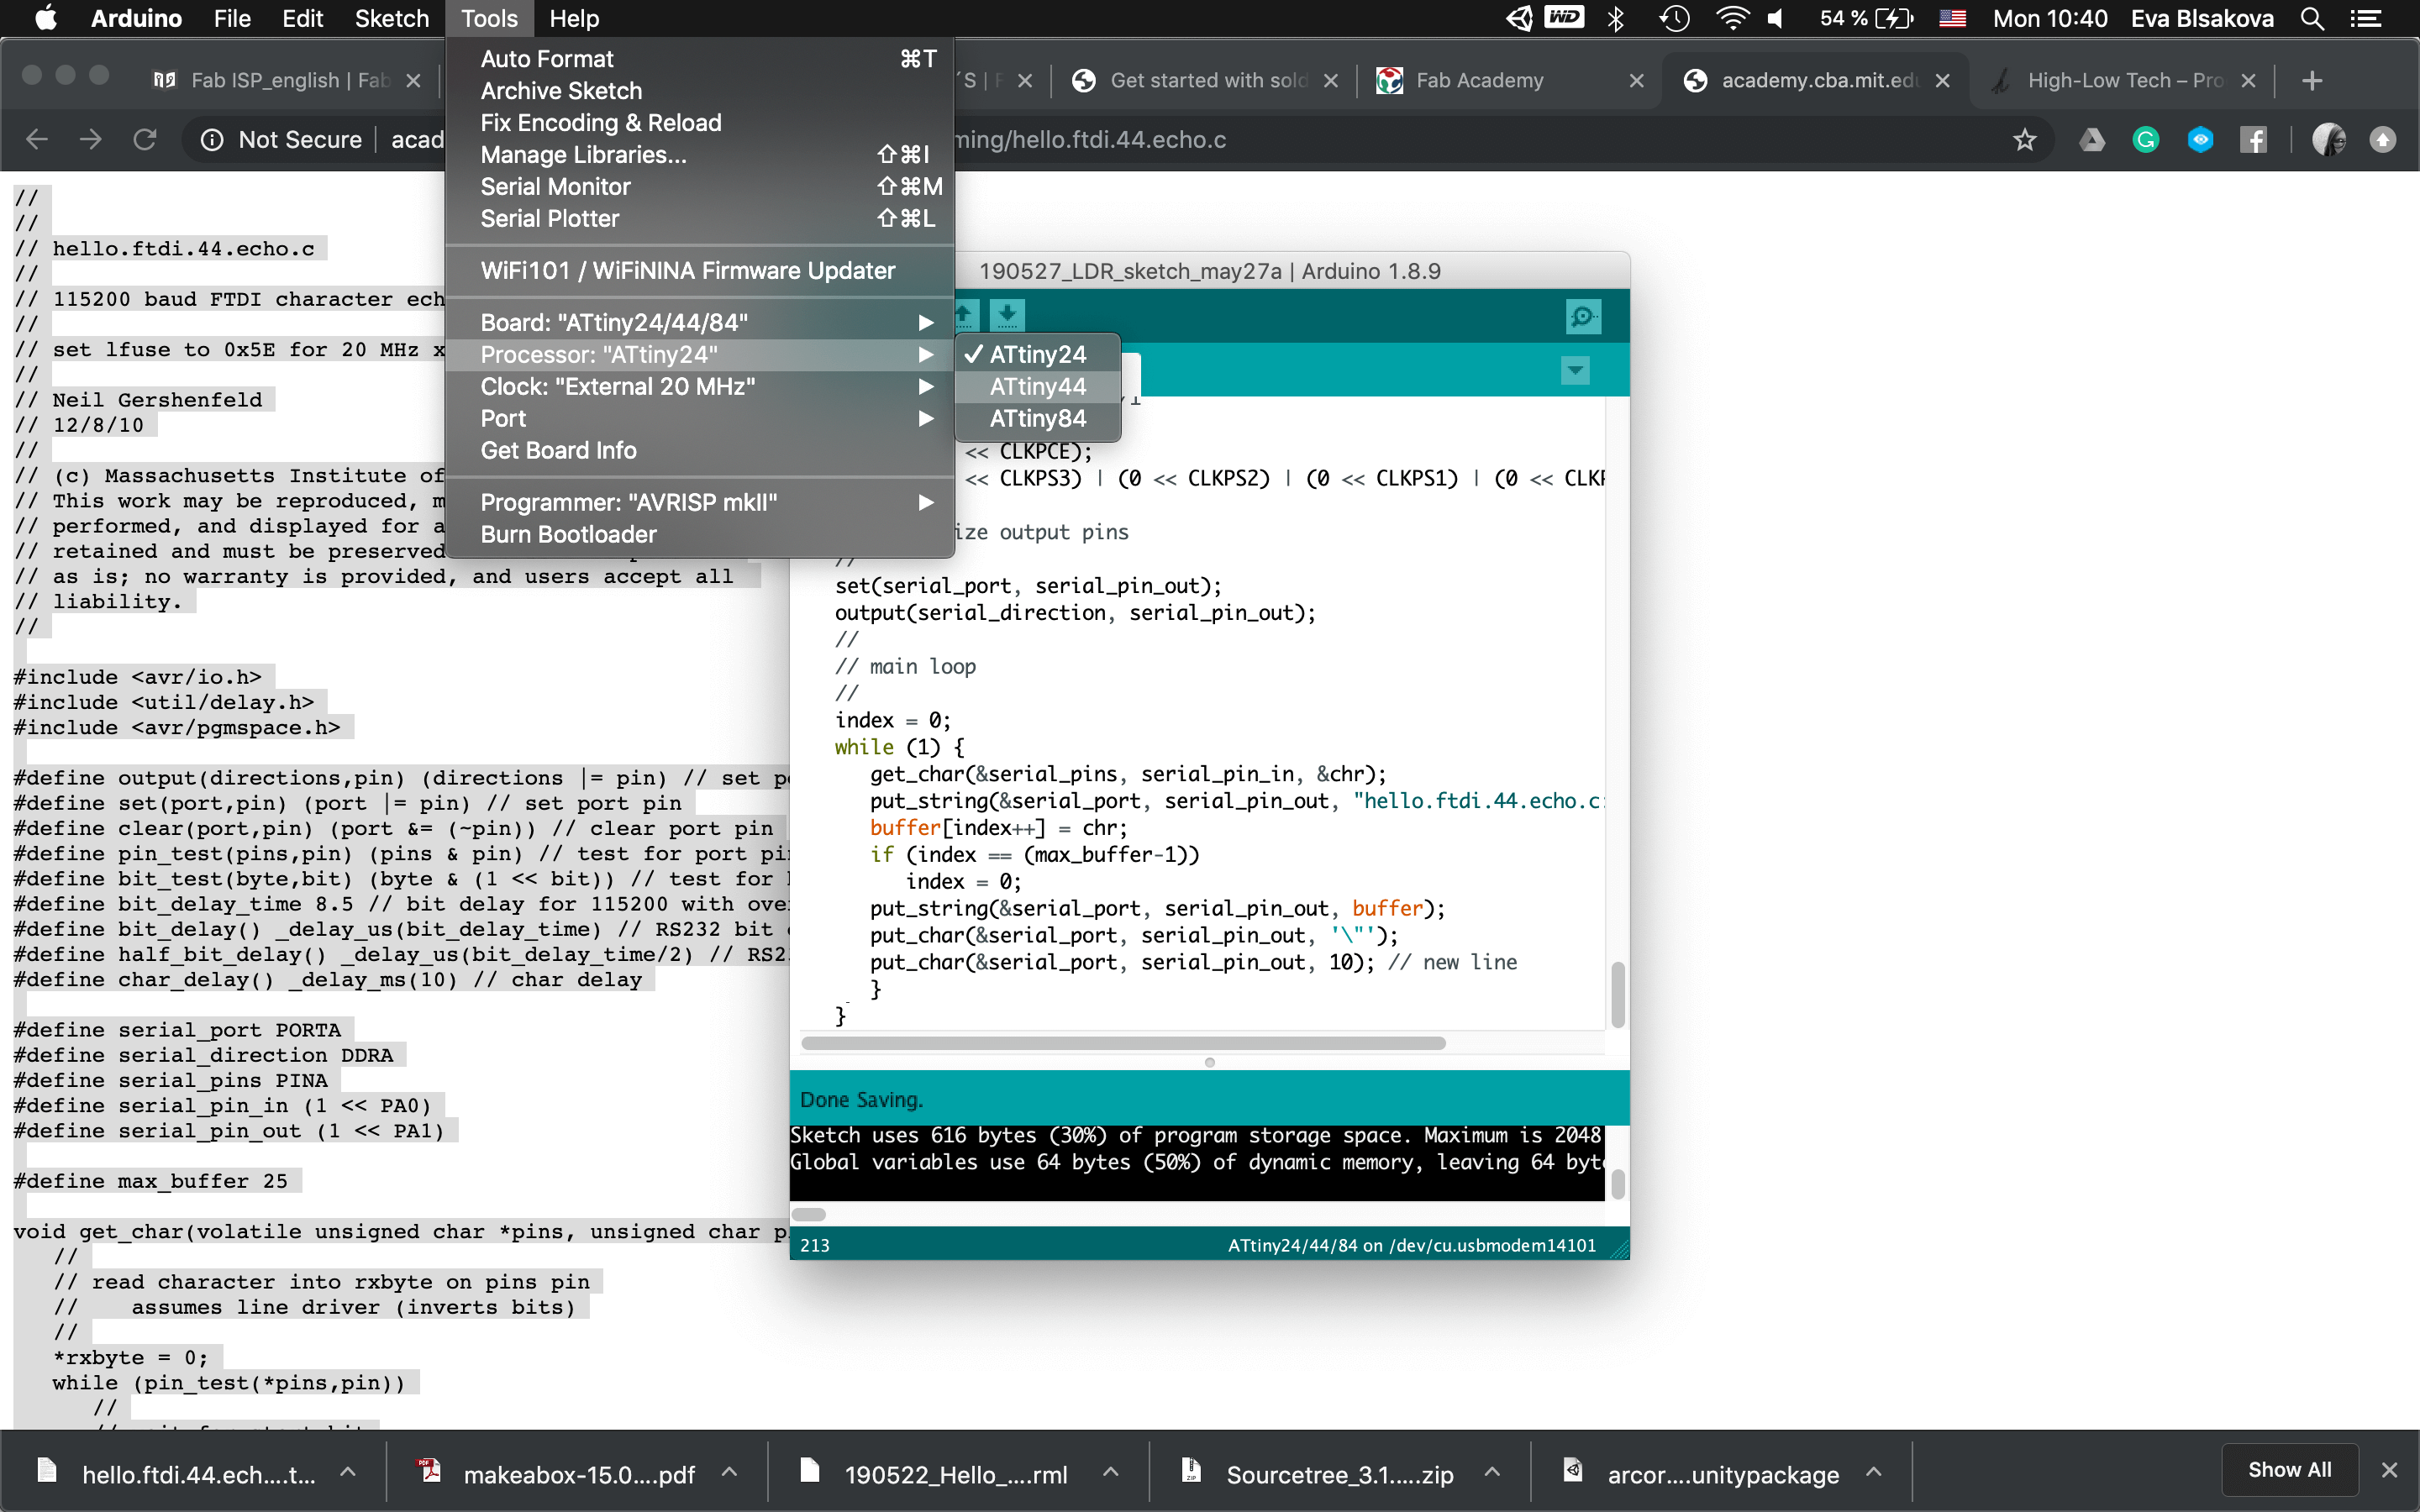The width and height of the screenshot is (2420, 1512).
Task: Choose the ATtiny84 processor
Action: 1037,419
